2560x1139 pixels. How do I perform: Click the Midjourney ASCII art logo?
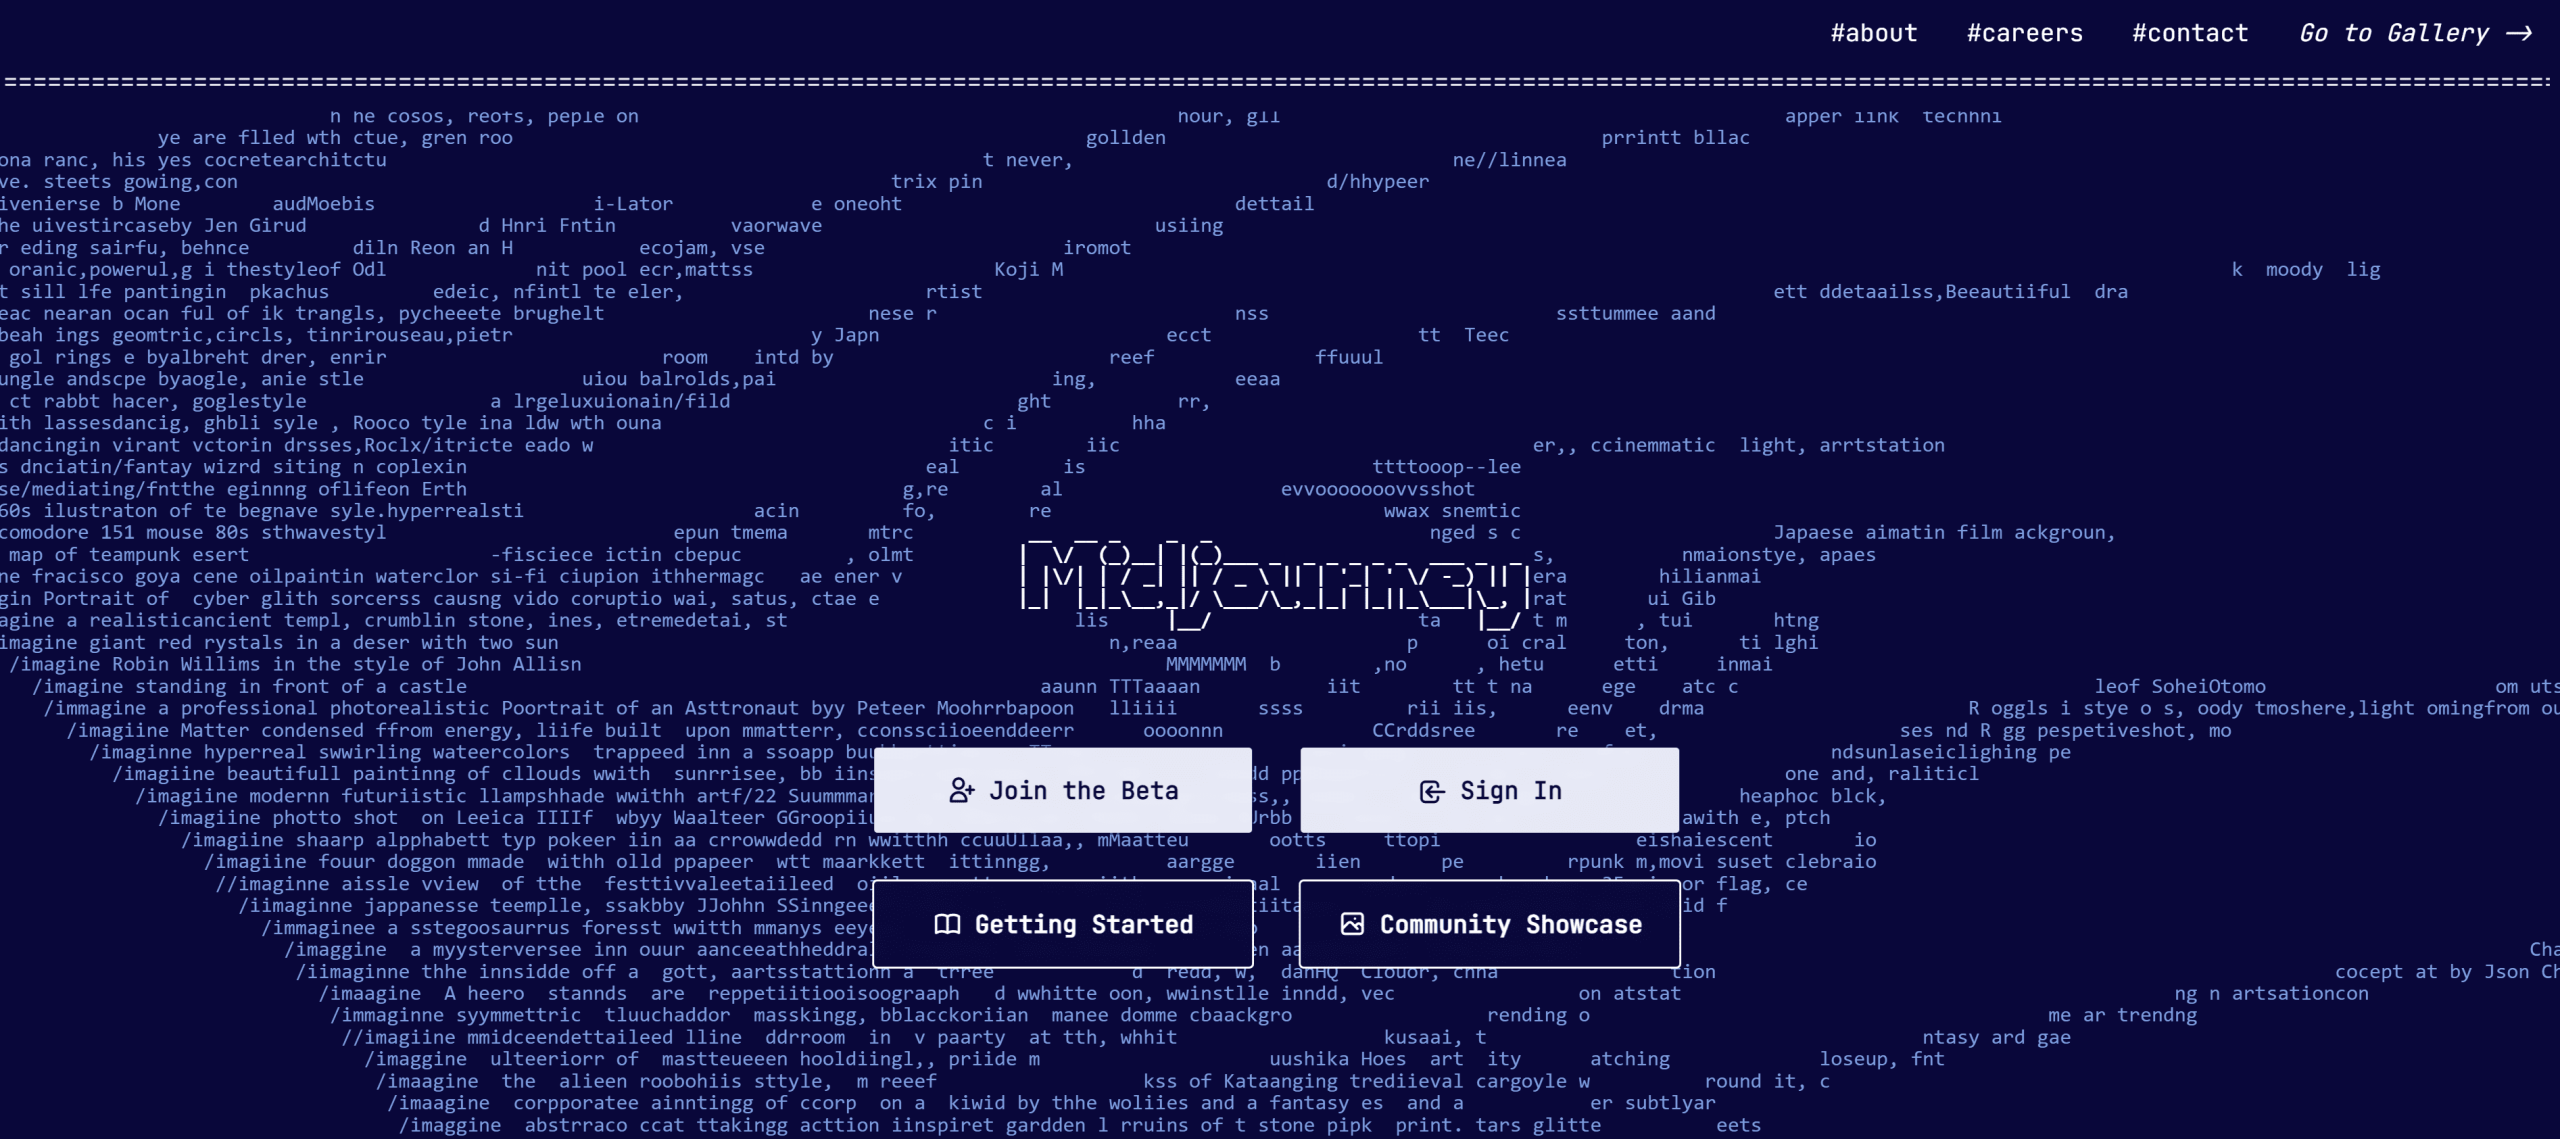[x=1275, y=580]
